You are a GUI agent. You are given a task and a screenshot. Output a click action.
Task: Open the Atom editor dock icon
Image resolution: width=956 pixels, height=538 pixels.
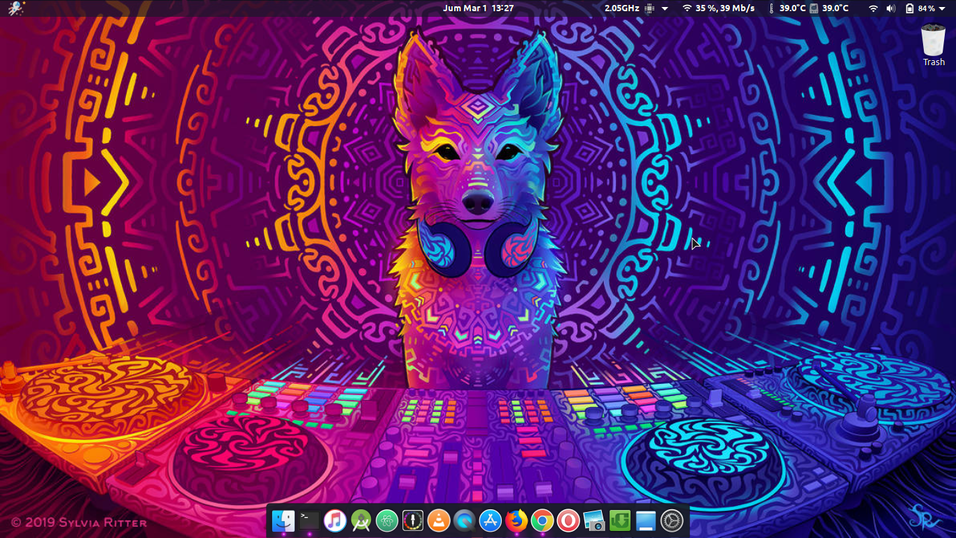pos(387,521)
